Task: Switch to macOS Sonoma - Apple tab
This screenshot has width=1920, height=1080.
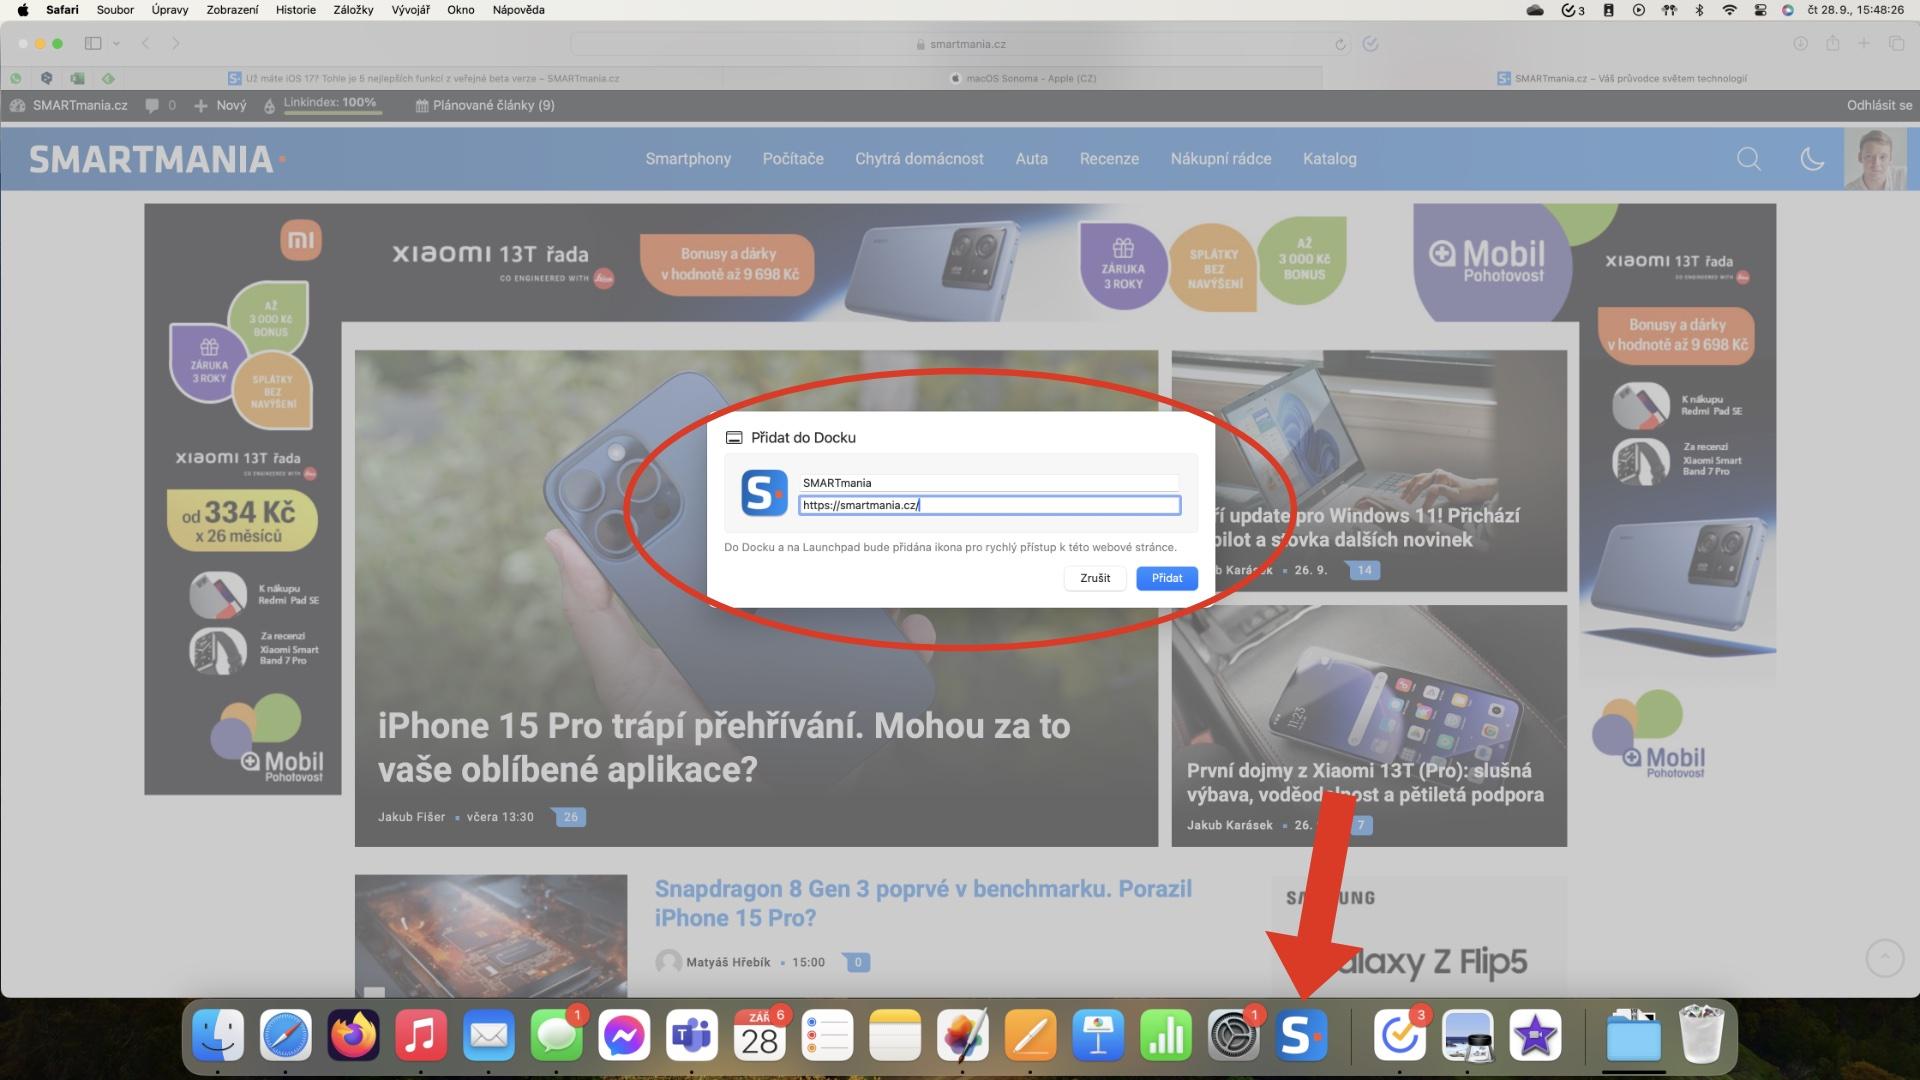Action: pyautogui.click(x=1022, y=78)
